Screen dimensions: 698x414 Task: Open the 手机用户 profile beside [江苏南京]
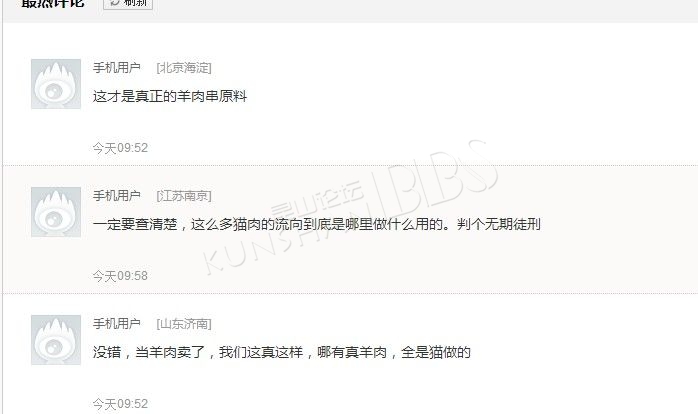(117, 195)
